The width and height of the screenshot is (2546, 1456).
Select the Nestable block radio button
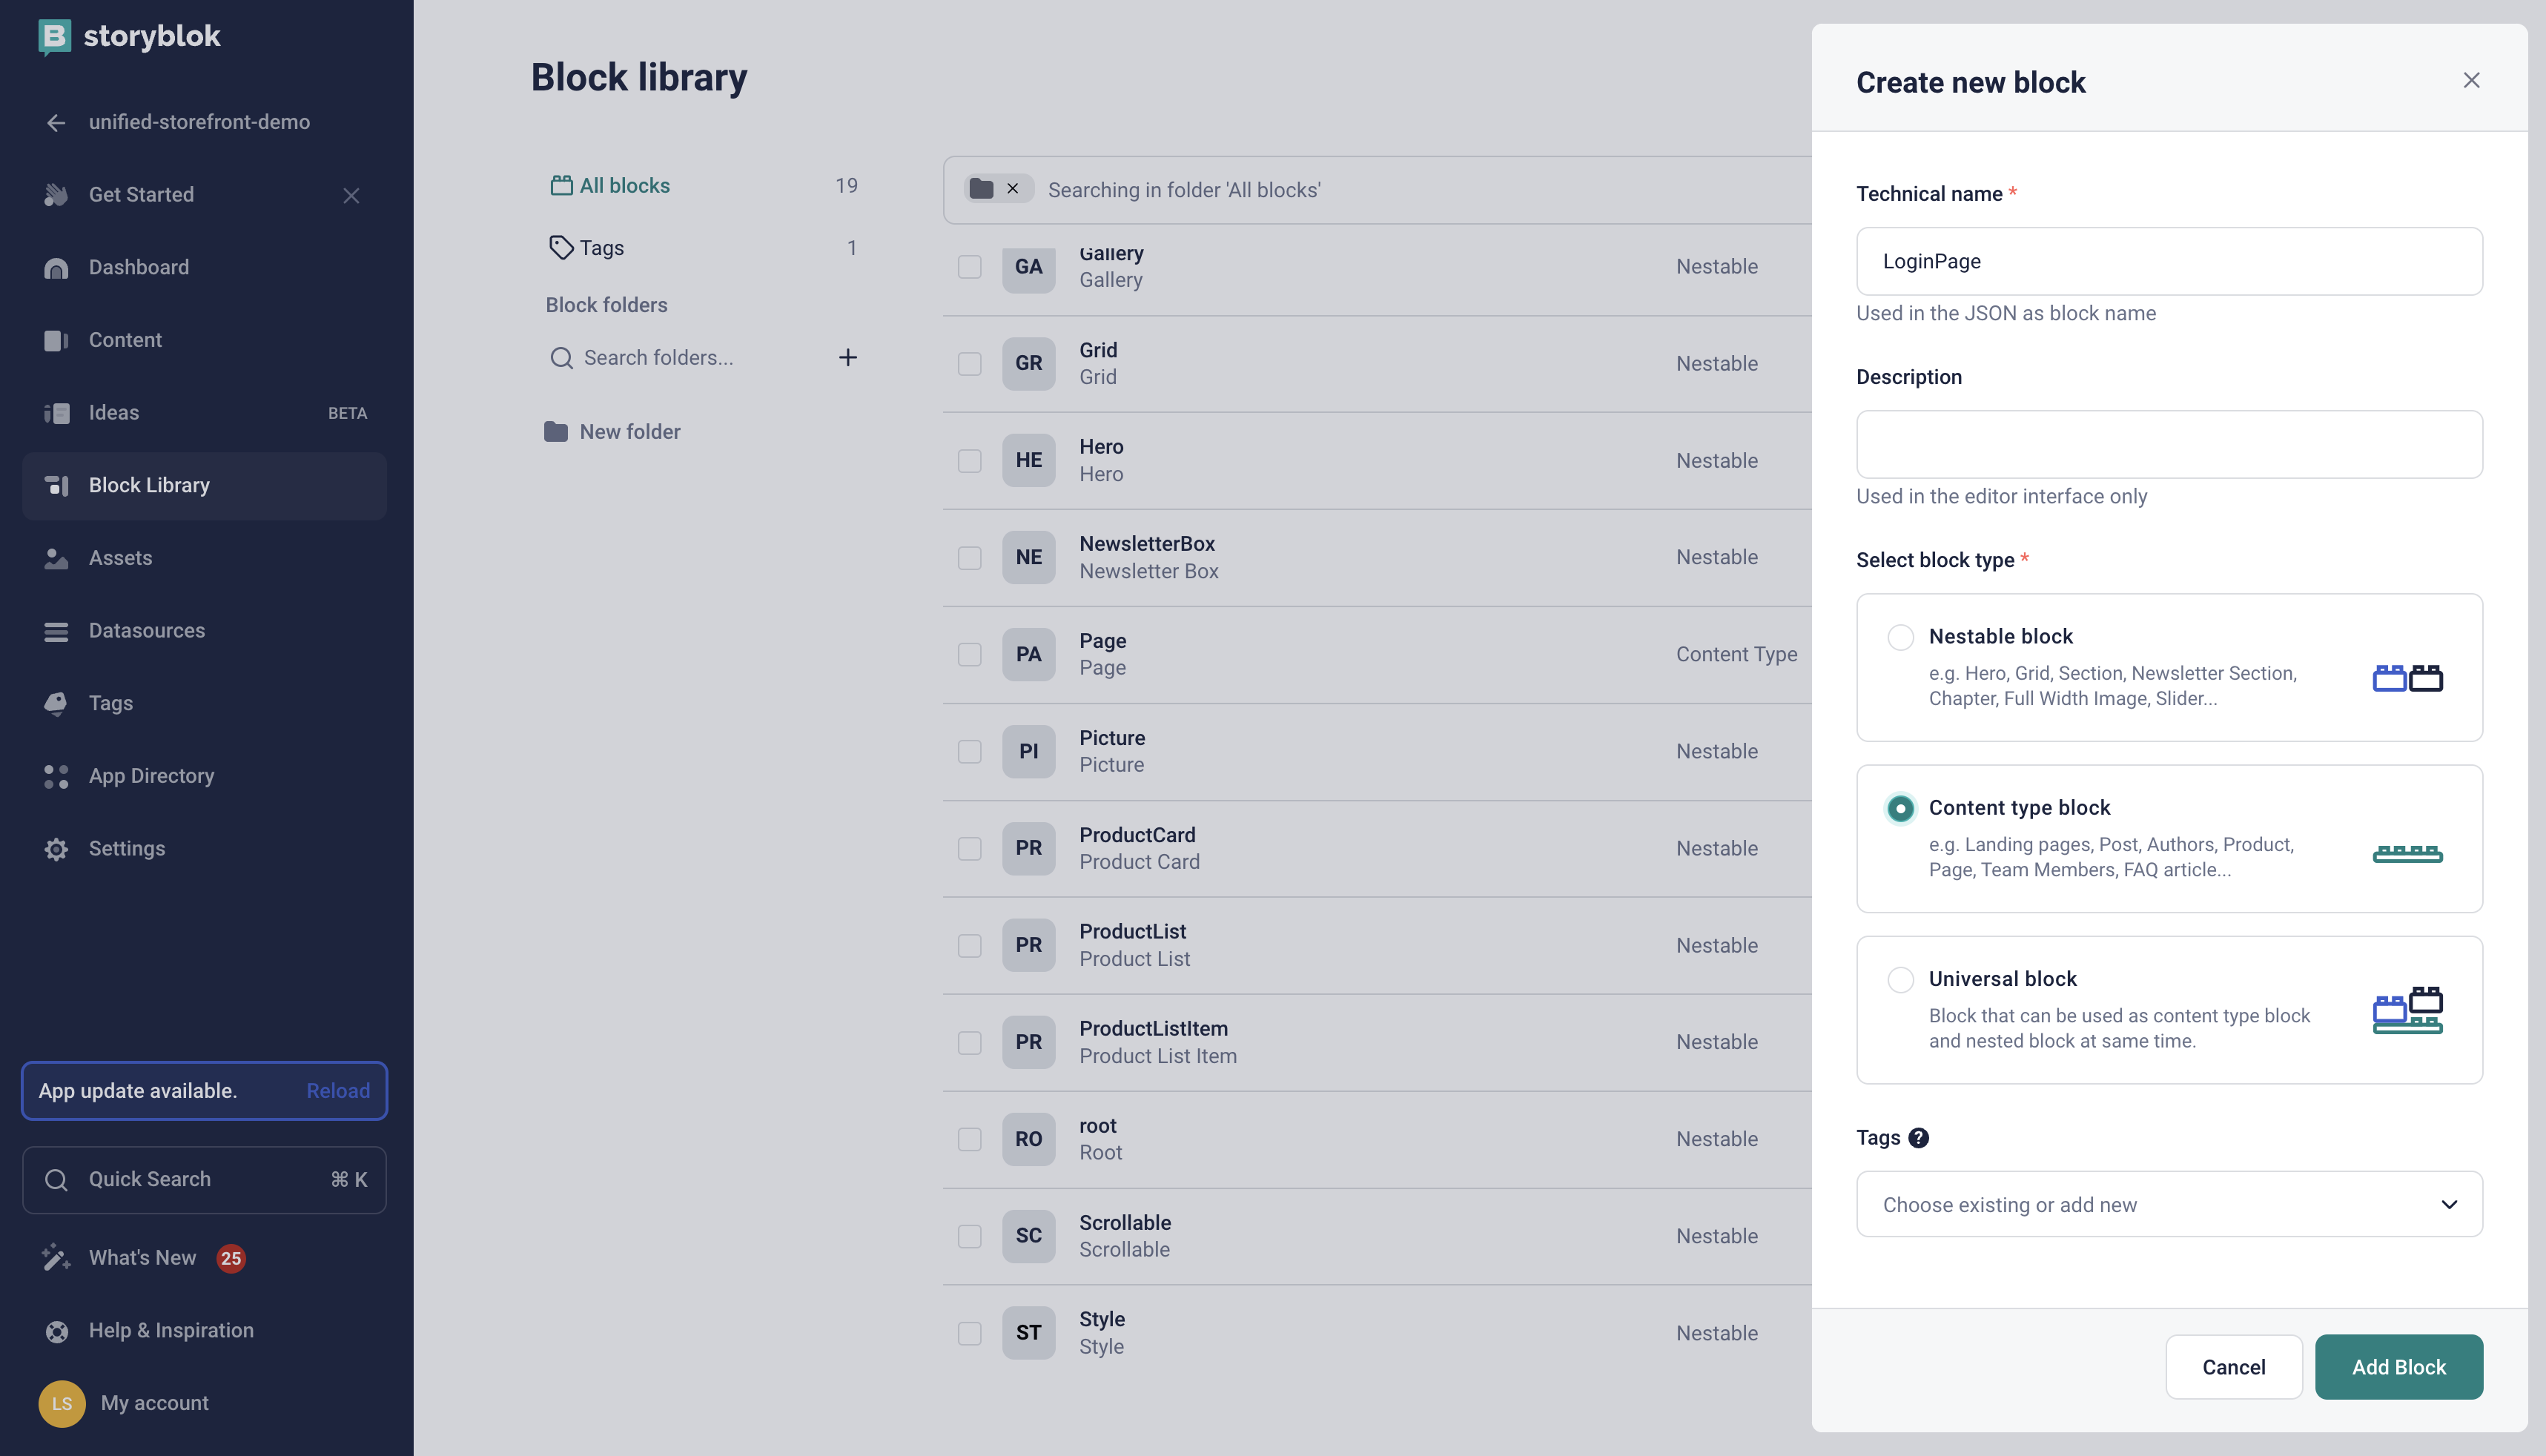(x=1900, y=637)
